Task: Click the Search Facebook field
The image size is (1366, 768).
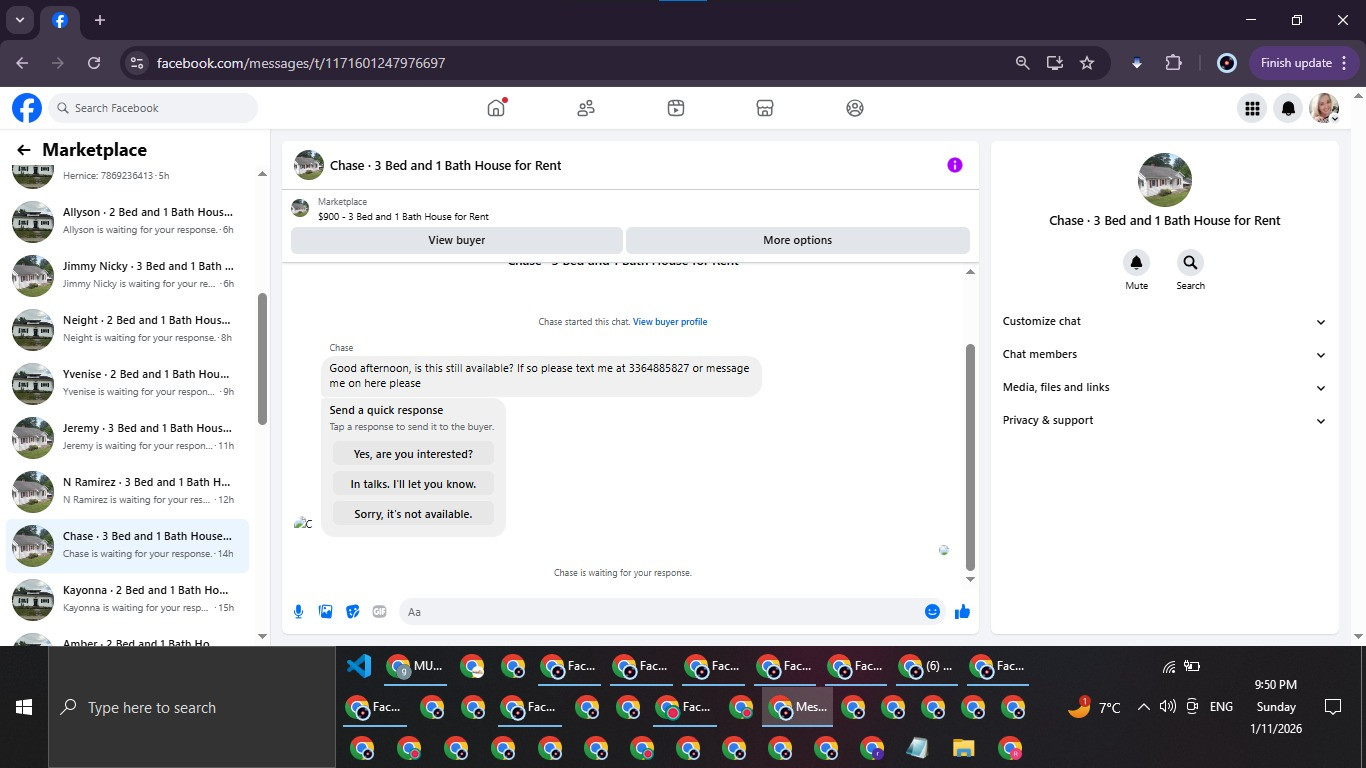Action: (x=152, y=108)
